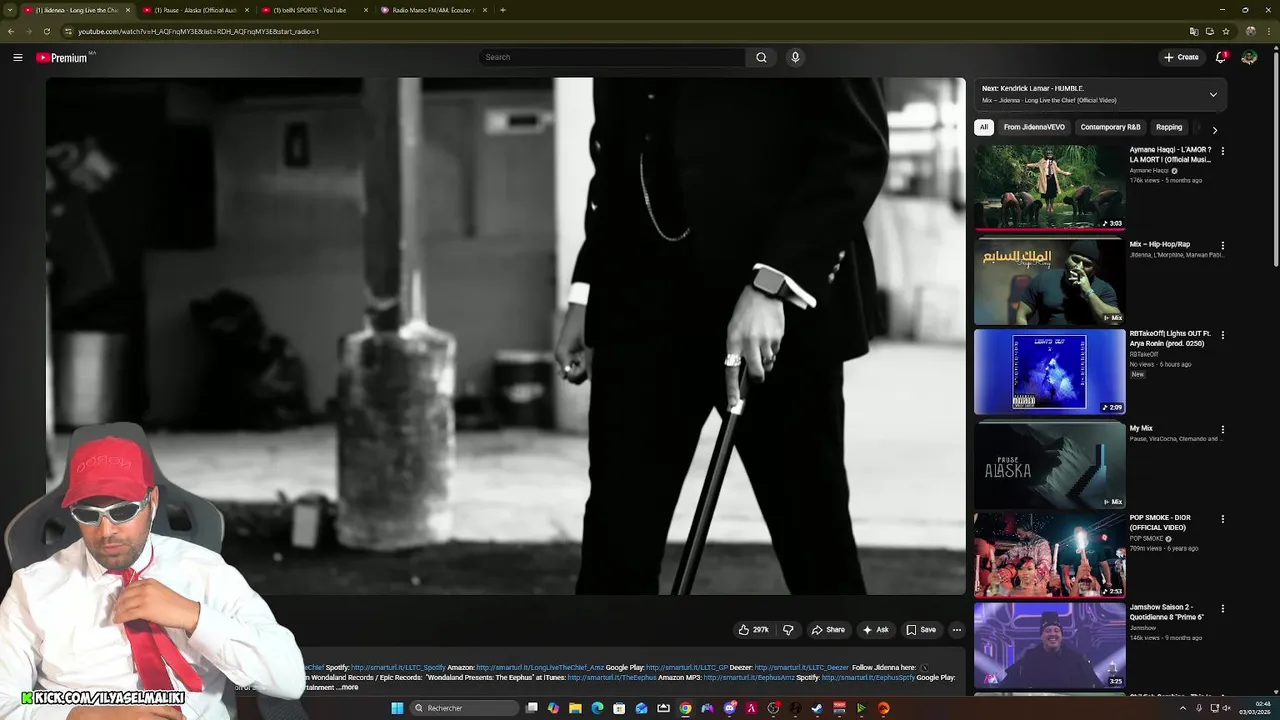
Task: Open the smarturl.it/TheEephus link
Action: [x=612, y=677]
